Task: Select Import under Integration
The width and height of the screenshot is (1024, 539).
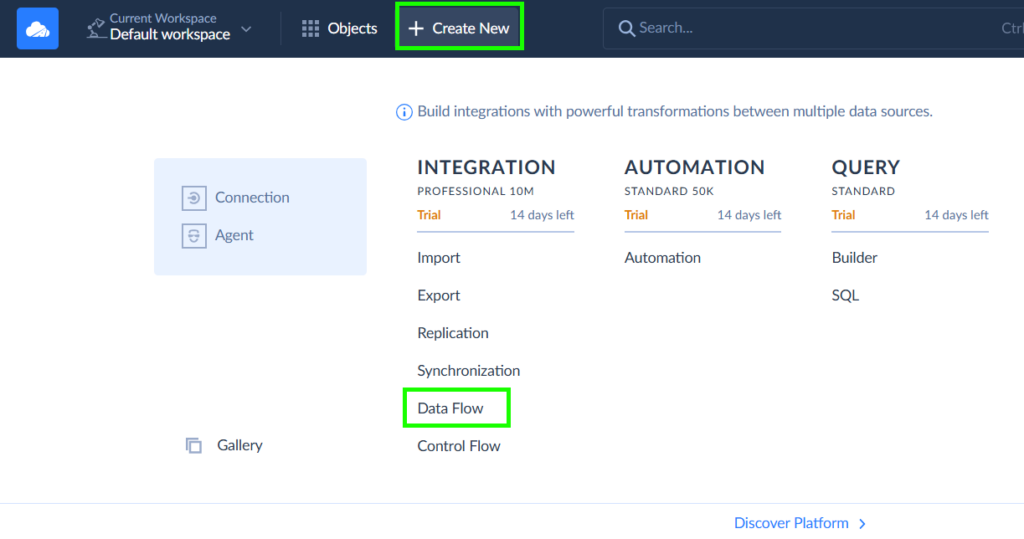Action: pos(439,258)
